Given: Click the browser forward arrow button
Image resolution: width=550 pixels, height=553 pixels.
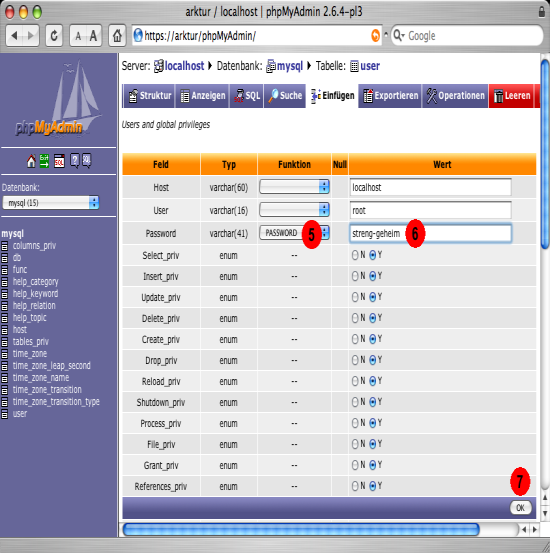Looking at the screenshot, I should pos(31,36).
